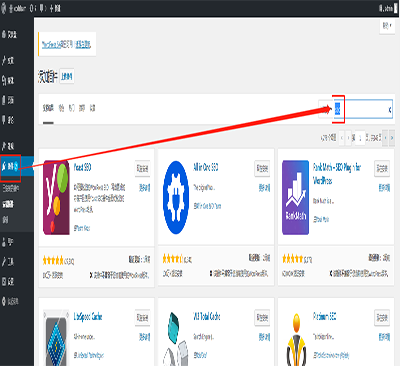Open the Premium SEO title link
The height and width of the screenshot is (366, 400).
tap(324, 316)
